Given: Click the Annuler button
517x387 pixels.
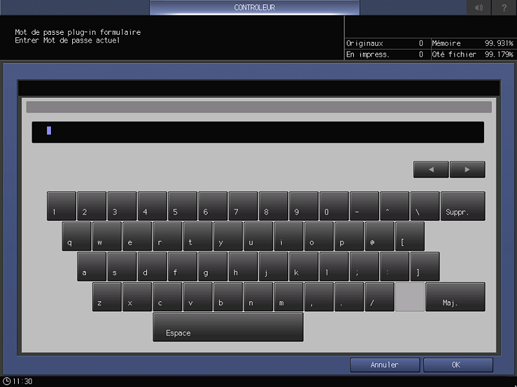Looking at the screenshot, I should click(385, 365).
